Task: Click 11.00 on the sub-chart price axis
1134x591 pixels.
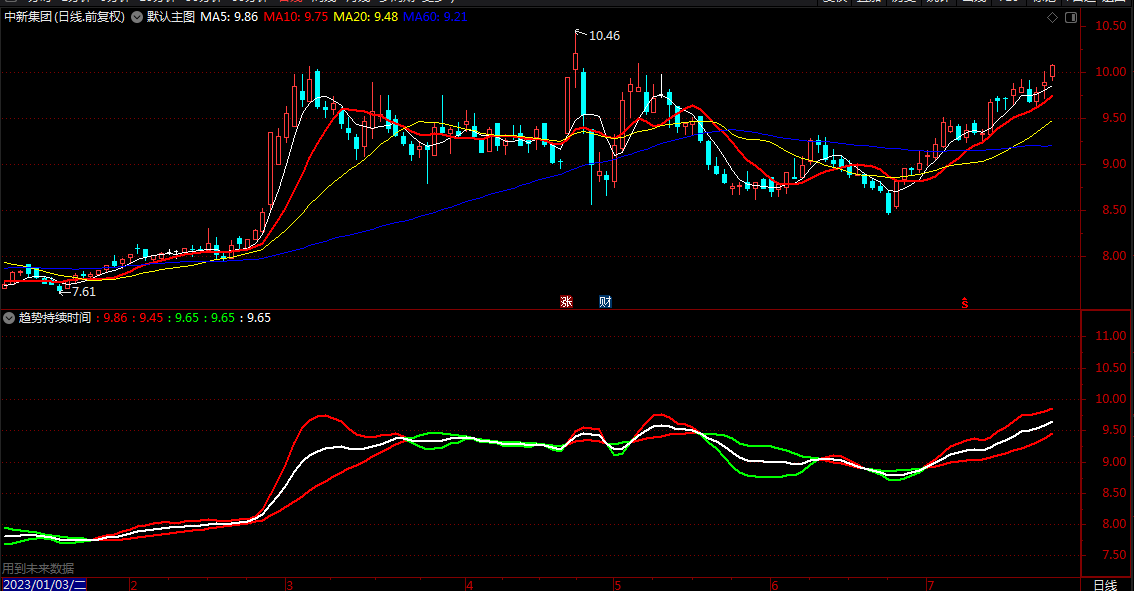Action: click(x=1110, y=336)
